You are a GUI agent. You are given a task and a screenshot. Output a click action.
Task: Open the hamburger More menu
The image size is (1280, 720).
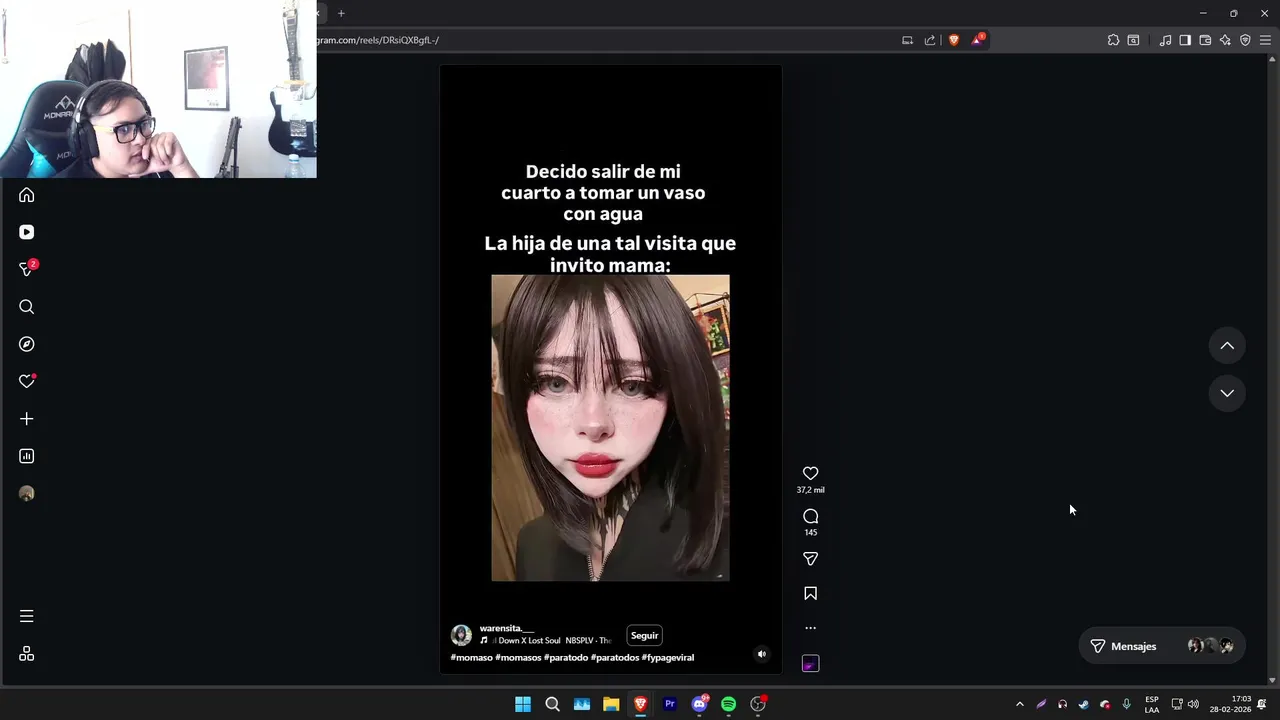tap(27, 616)
